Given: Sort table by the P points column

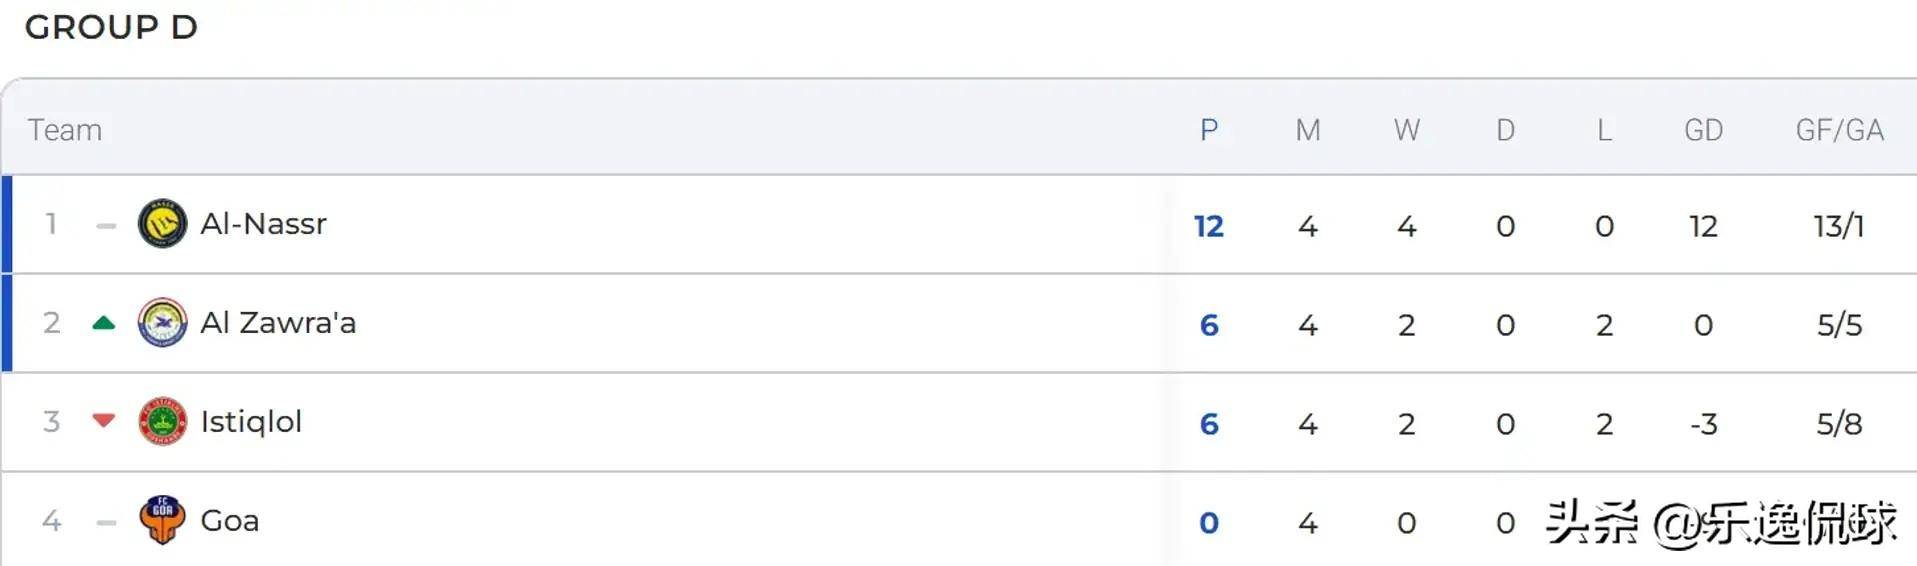Looking at the screenshot, I should [1209, 130].
